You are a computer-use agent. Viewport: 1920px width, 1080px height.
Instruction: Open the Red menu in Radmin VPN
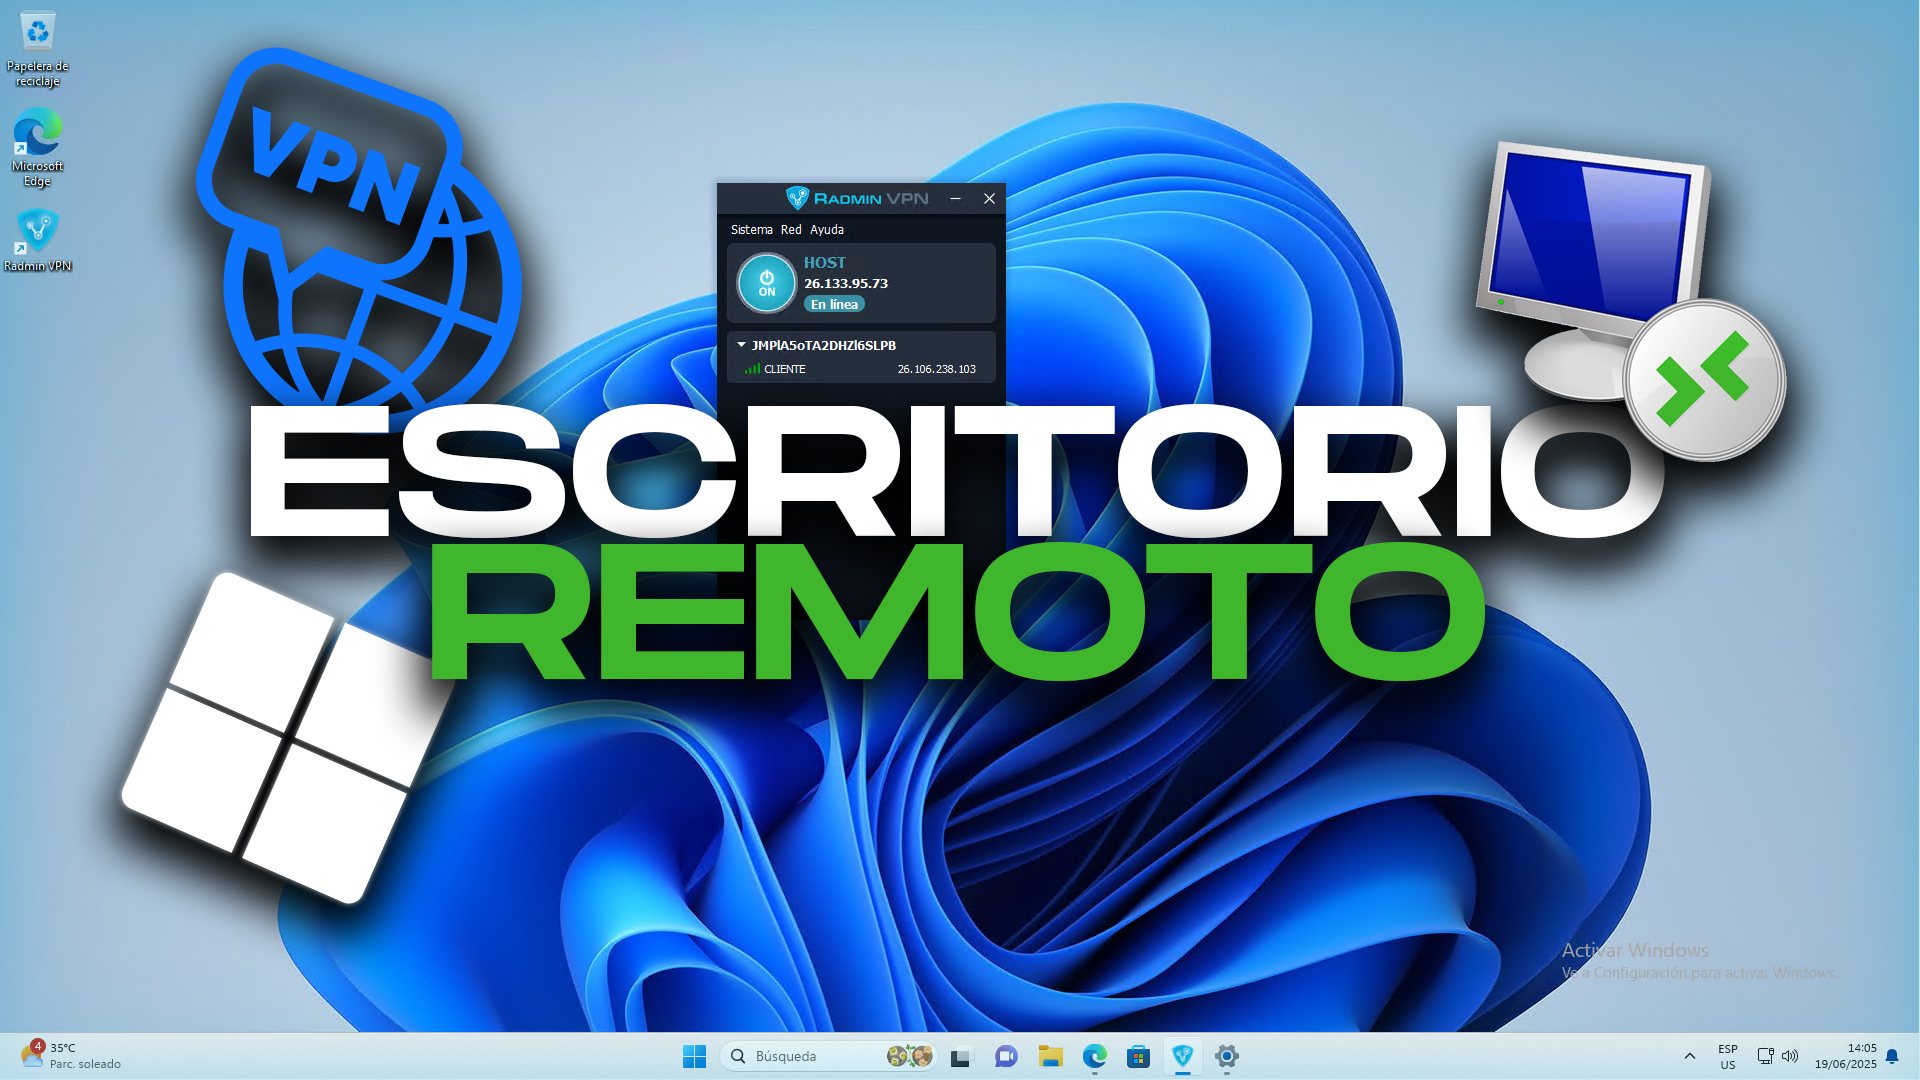click(x=791, y=229)
